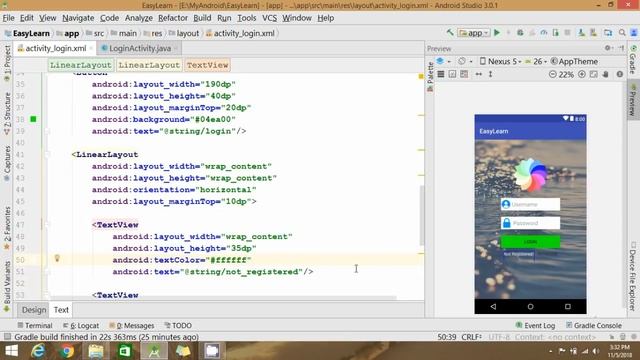640x360 pixels.
Task: Click the Make Project hammer icon
Action: click(x=450, y=33)
